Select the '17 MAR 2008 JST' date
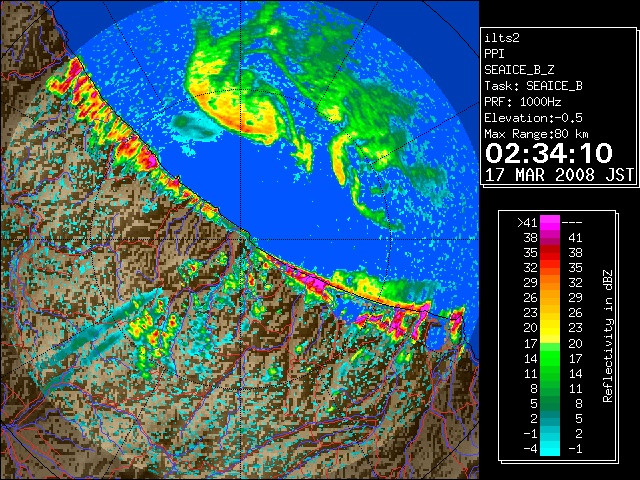The width and height of the screenshot is (640, 480). coord(559,175)
